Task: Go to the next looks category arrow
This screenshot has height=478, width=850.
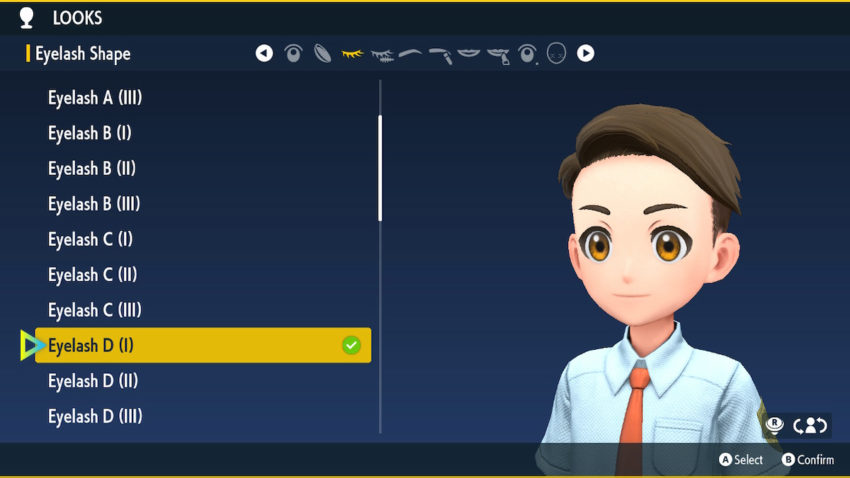Action: [585, 53]
